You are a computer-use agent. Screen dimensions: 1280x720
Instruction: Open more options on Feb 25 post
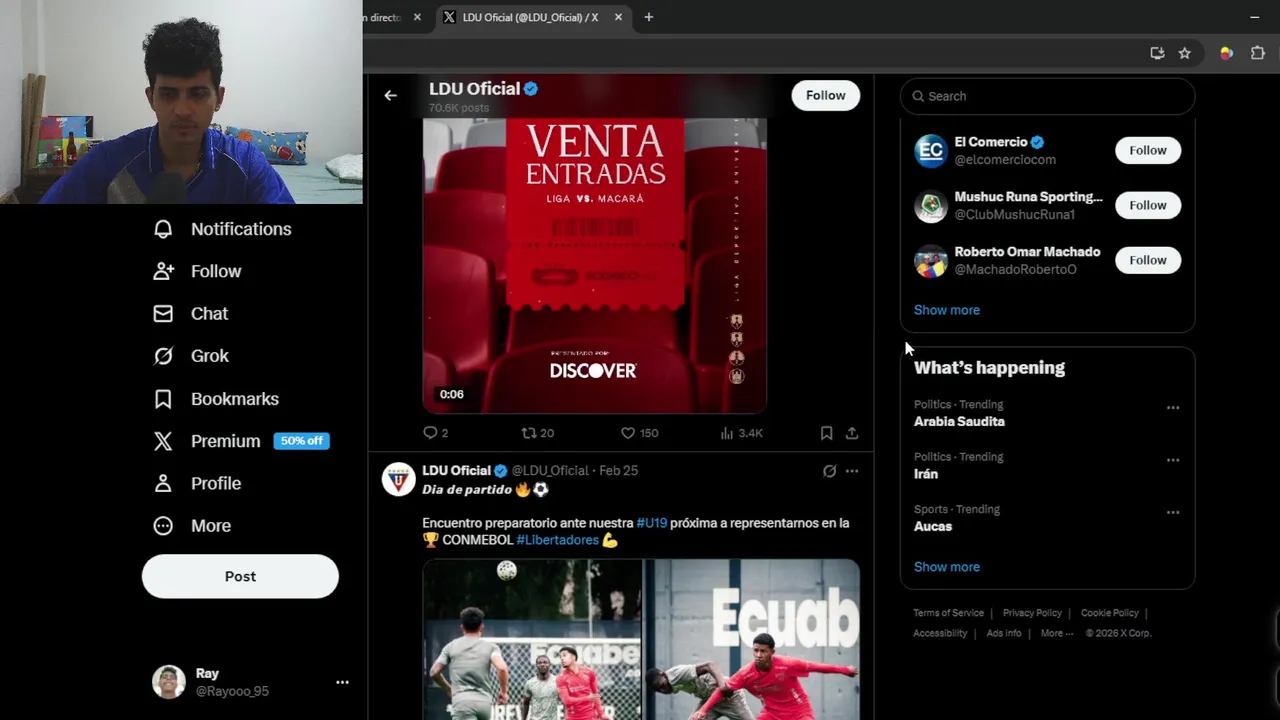pyautogui.click(x=852, y=471)
